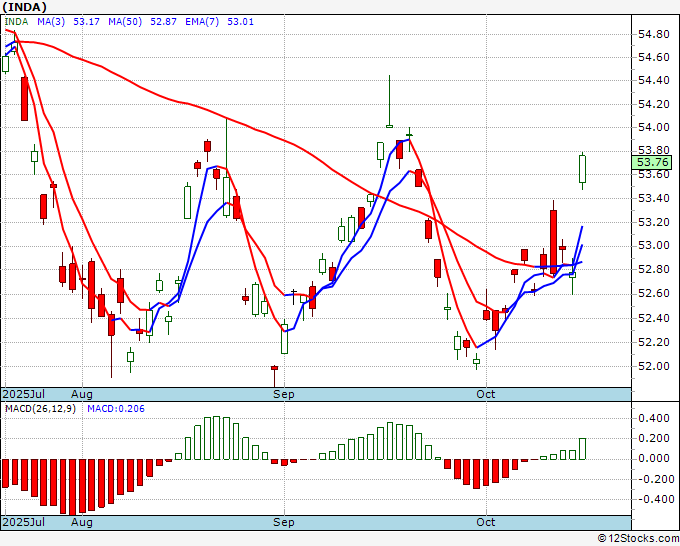
Task: Click the 0.400 MACD axis label
Action: pos(654,418)
